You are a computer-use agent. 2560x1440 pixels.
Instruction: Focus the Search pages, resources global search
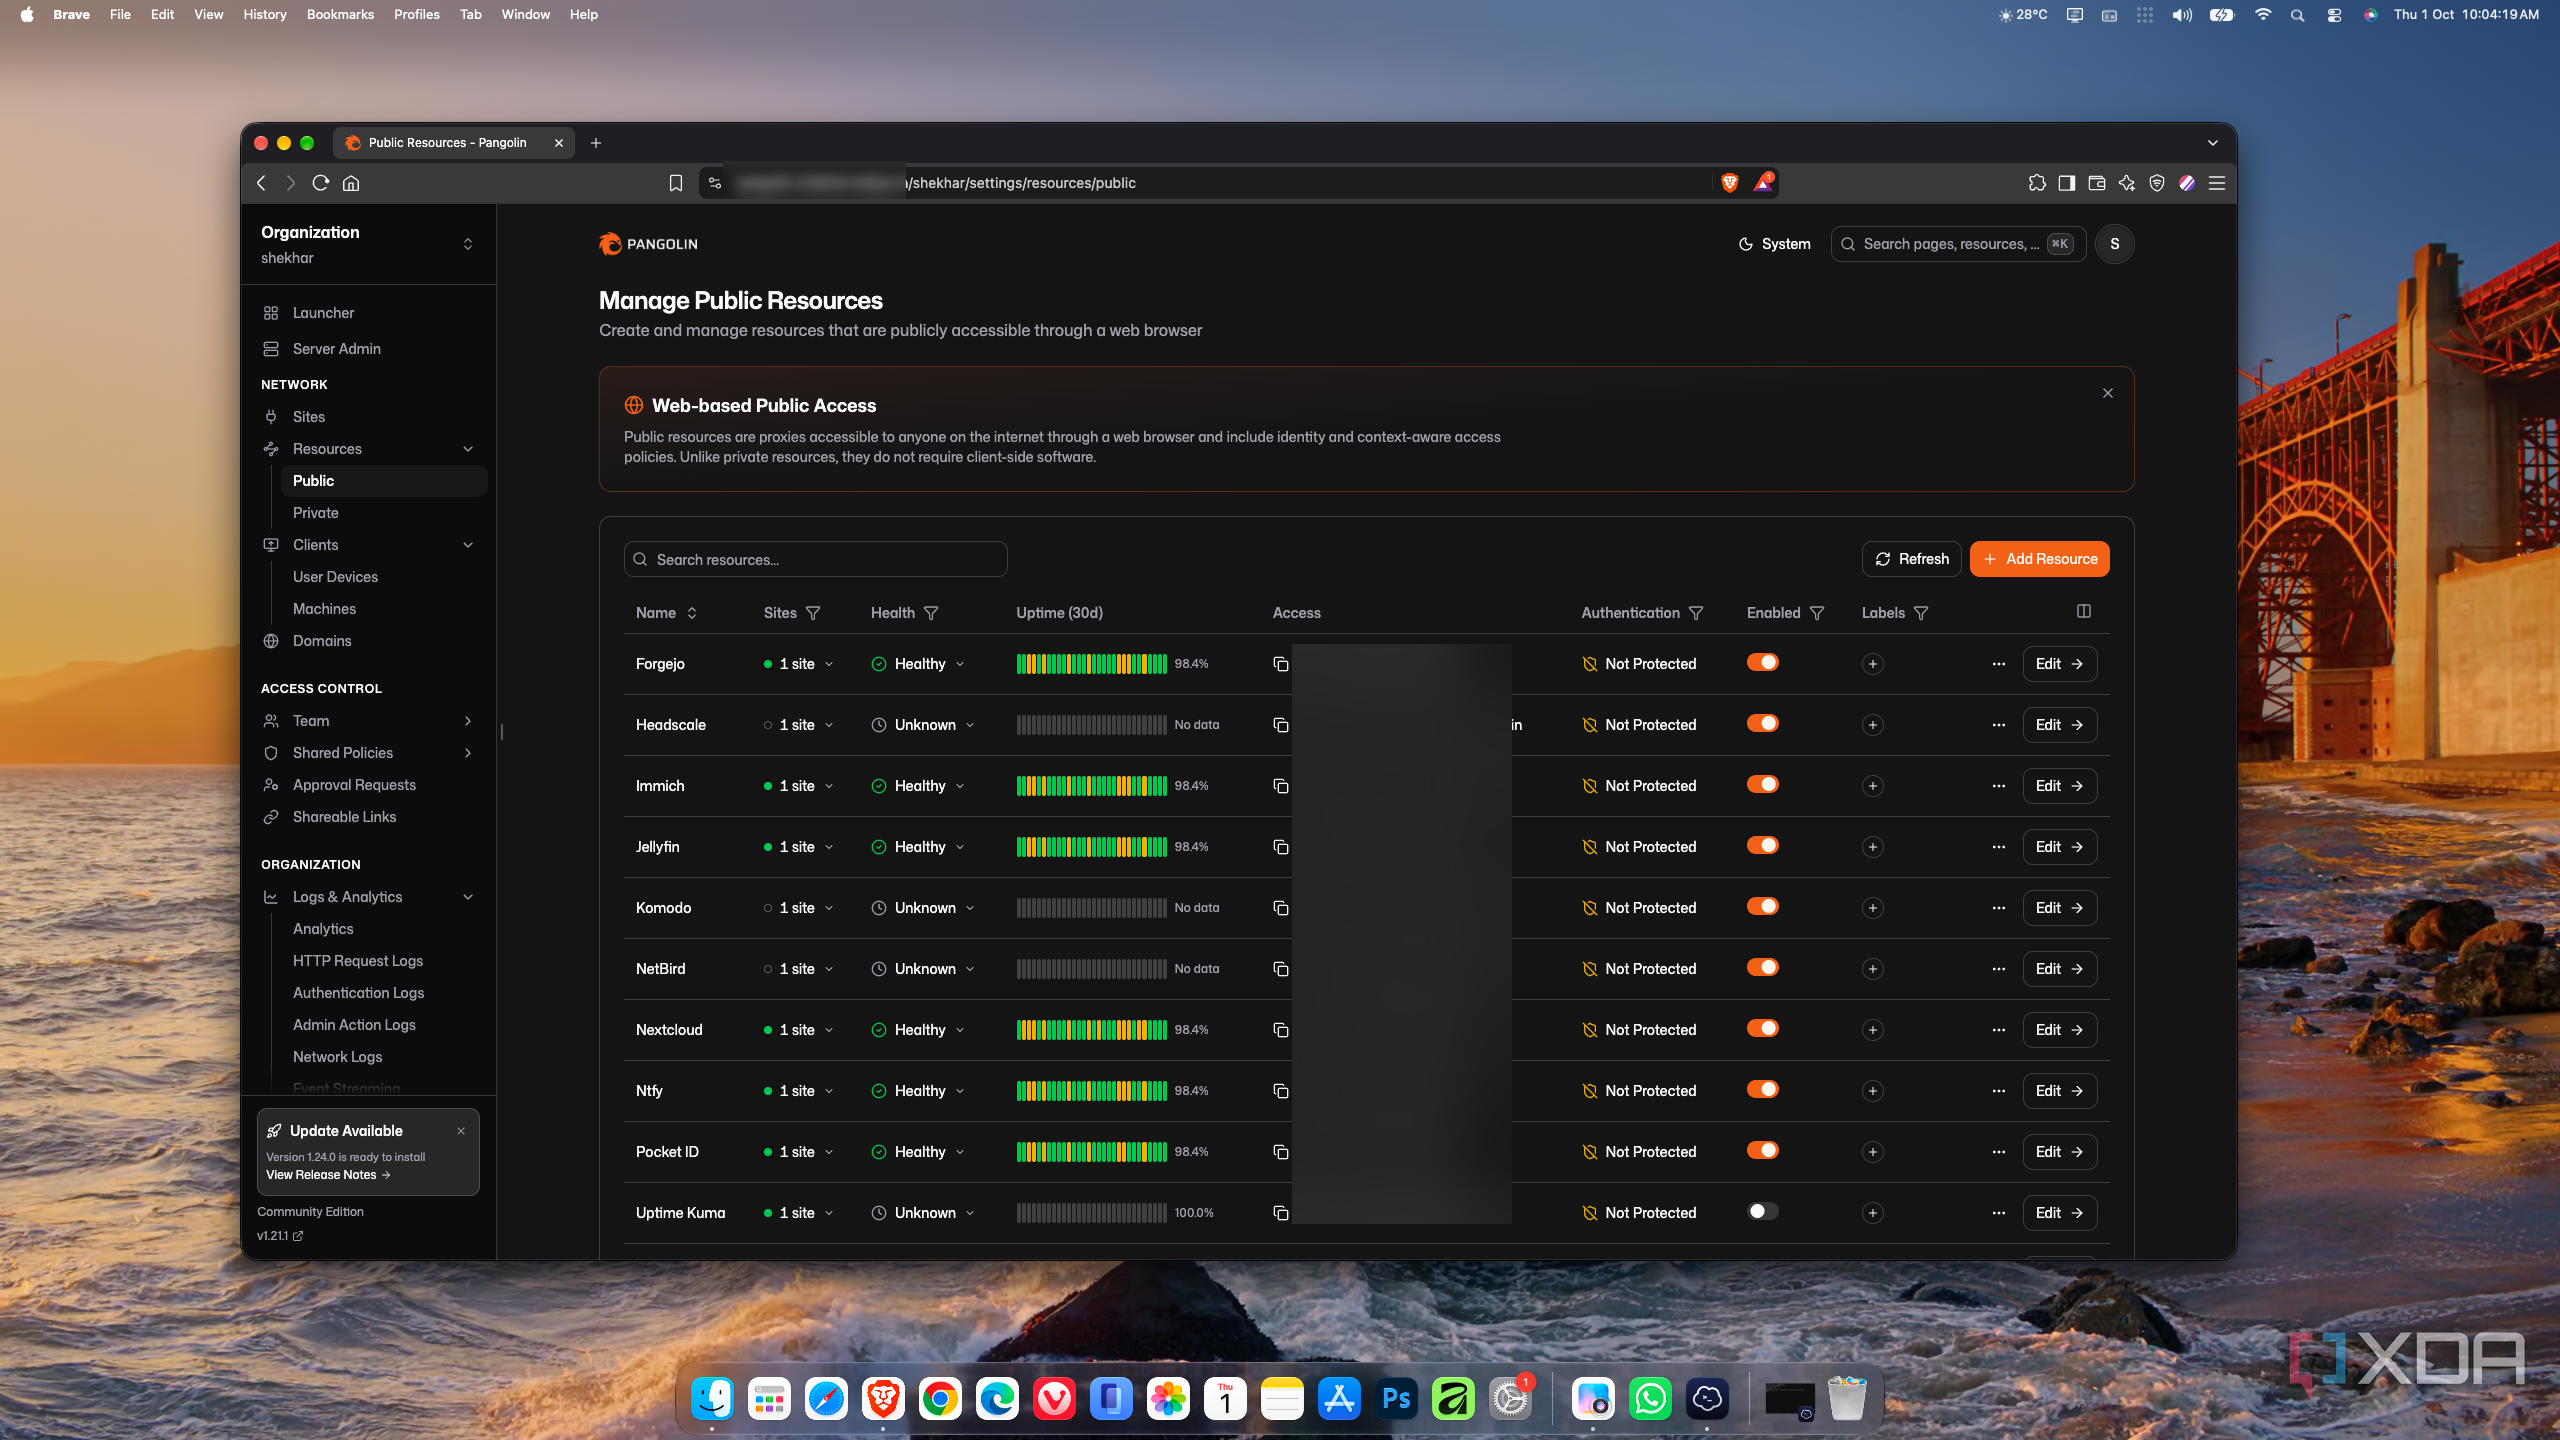1958,244
